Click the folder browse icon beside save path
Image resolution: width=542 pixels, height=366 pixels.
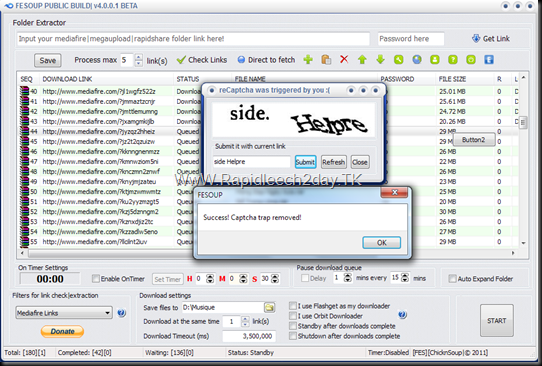pyautogui.click(x=270, y=307)
